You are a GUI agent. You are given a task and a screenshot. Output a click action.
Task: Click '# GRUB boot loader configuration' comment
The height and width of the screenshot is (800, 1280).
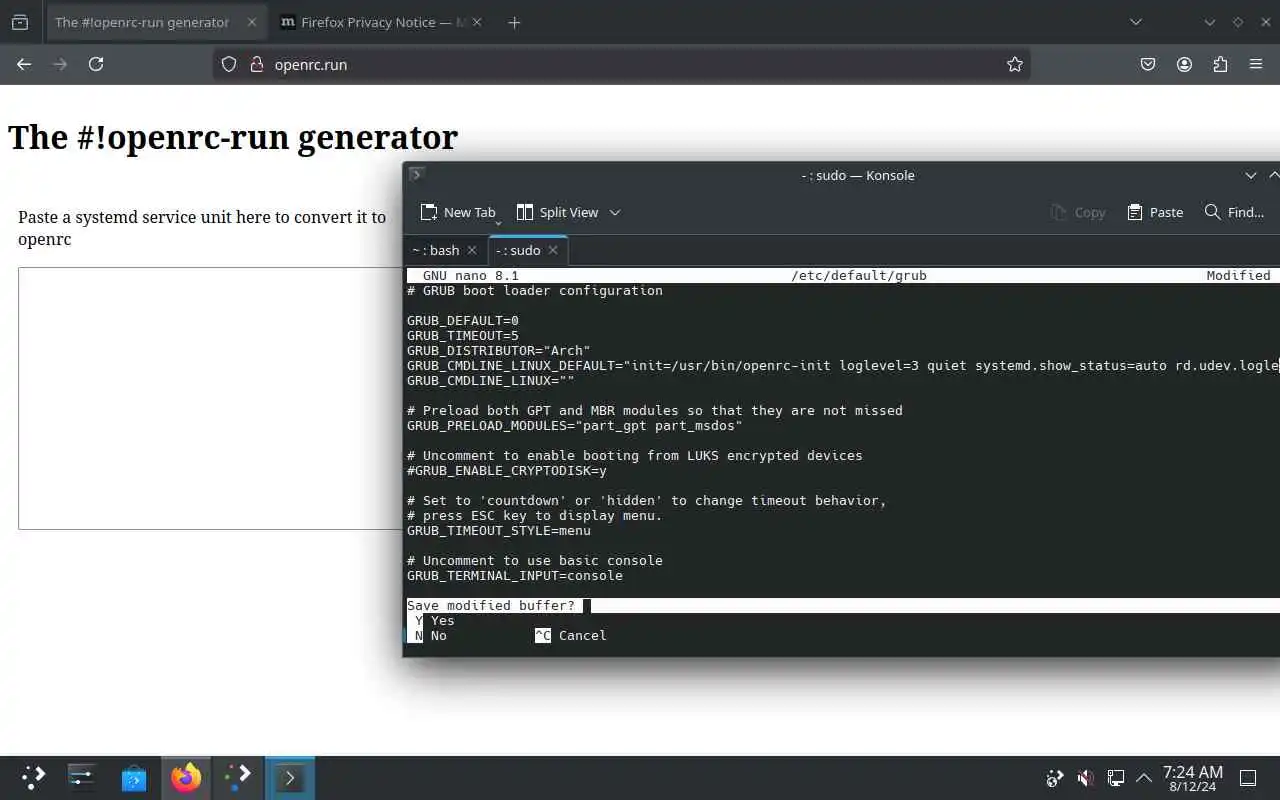pos(535,290)
